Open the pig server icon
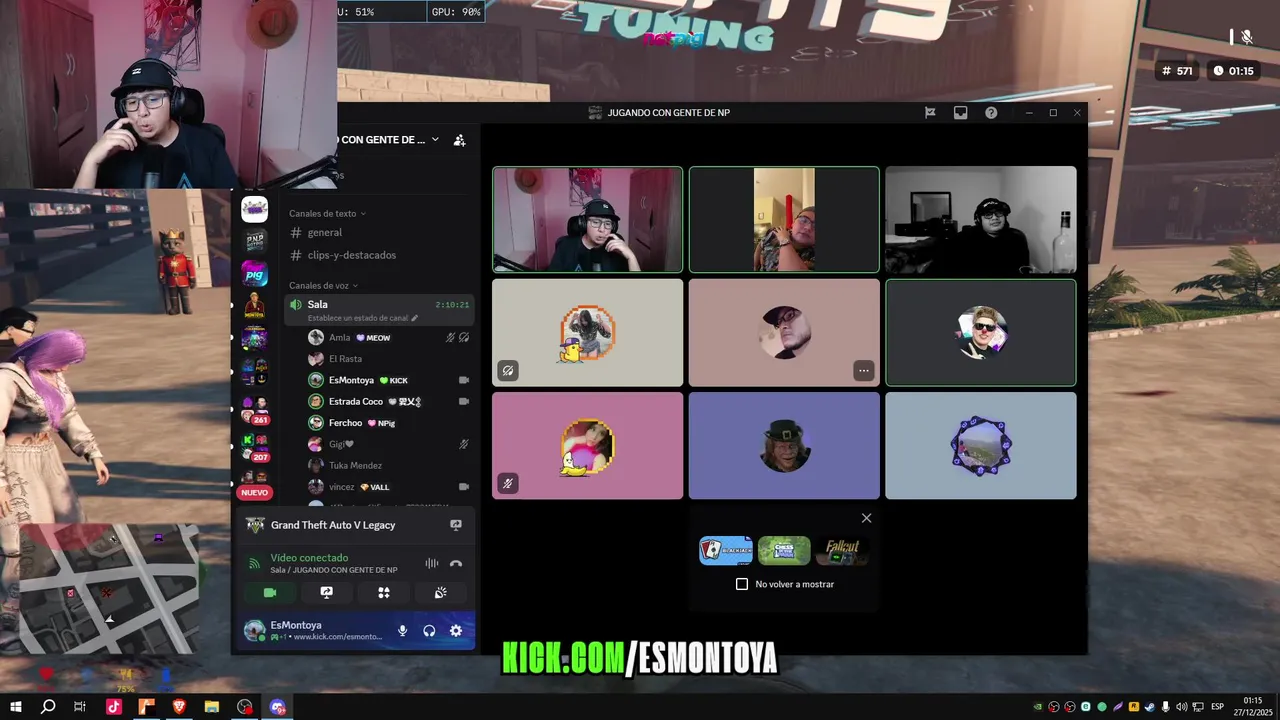The image size is (1280, 720). click(255, 273)
